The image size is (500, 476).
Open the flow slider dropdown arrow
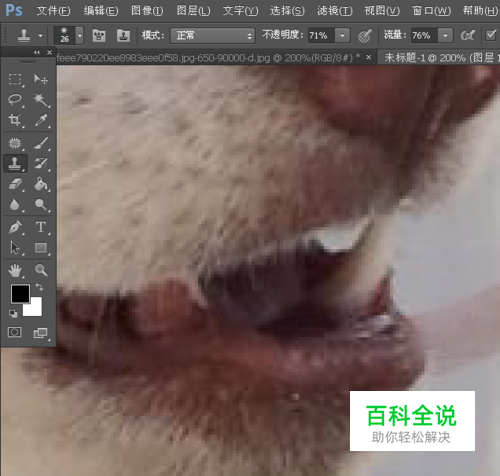(445, 35)
